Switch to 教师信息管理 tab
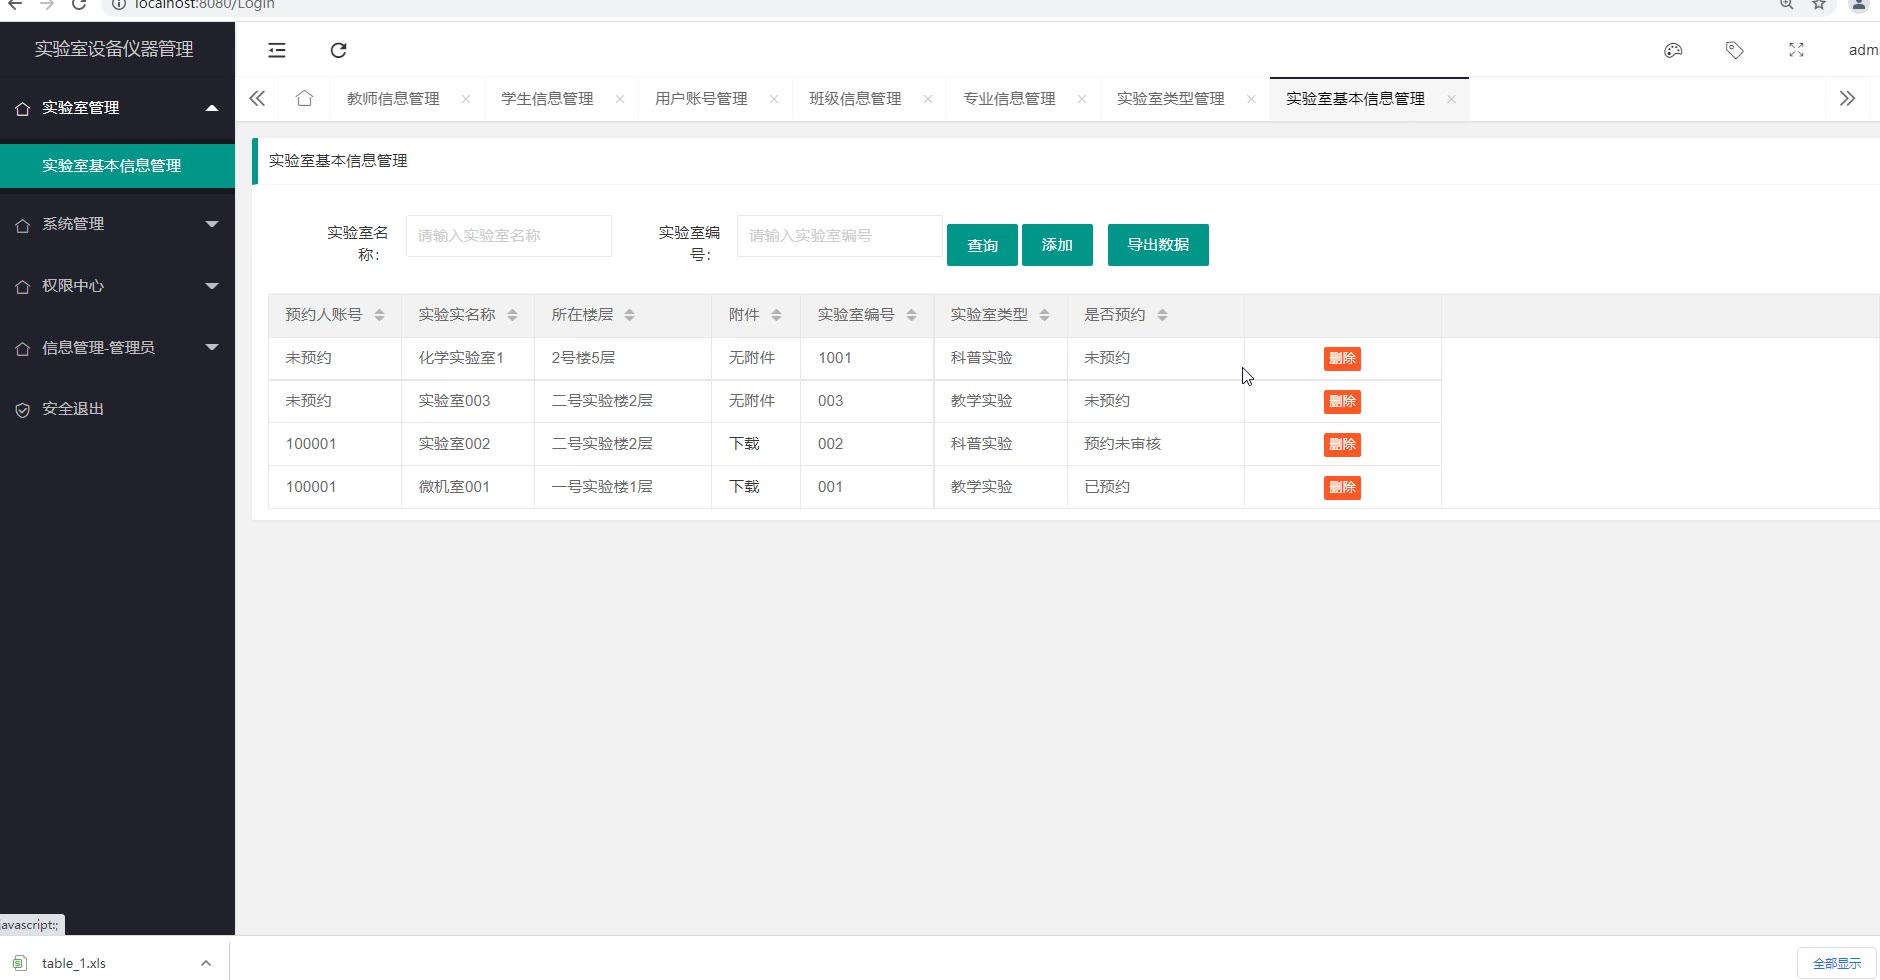Viewport: 1880px width, 980px height. tap(393, 99)
